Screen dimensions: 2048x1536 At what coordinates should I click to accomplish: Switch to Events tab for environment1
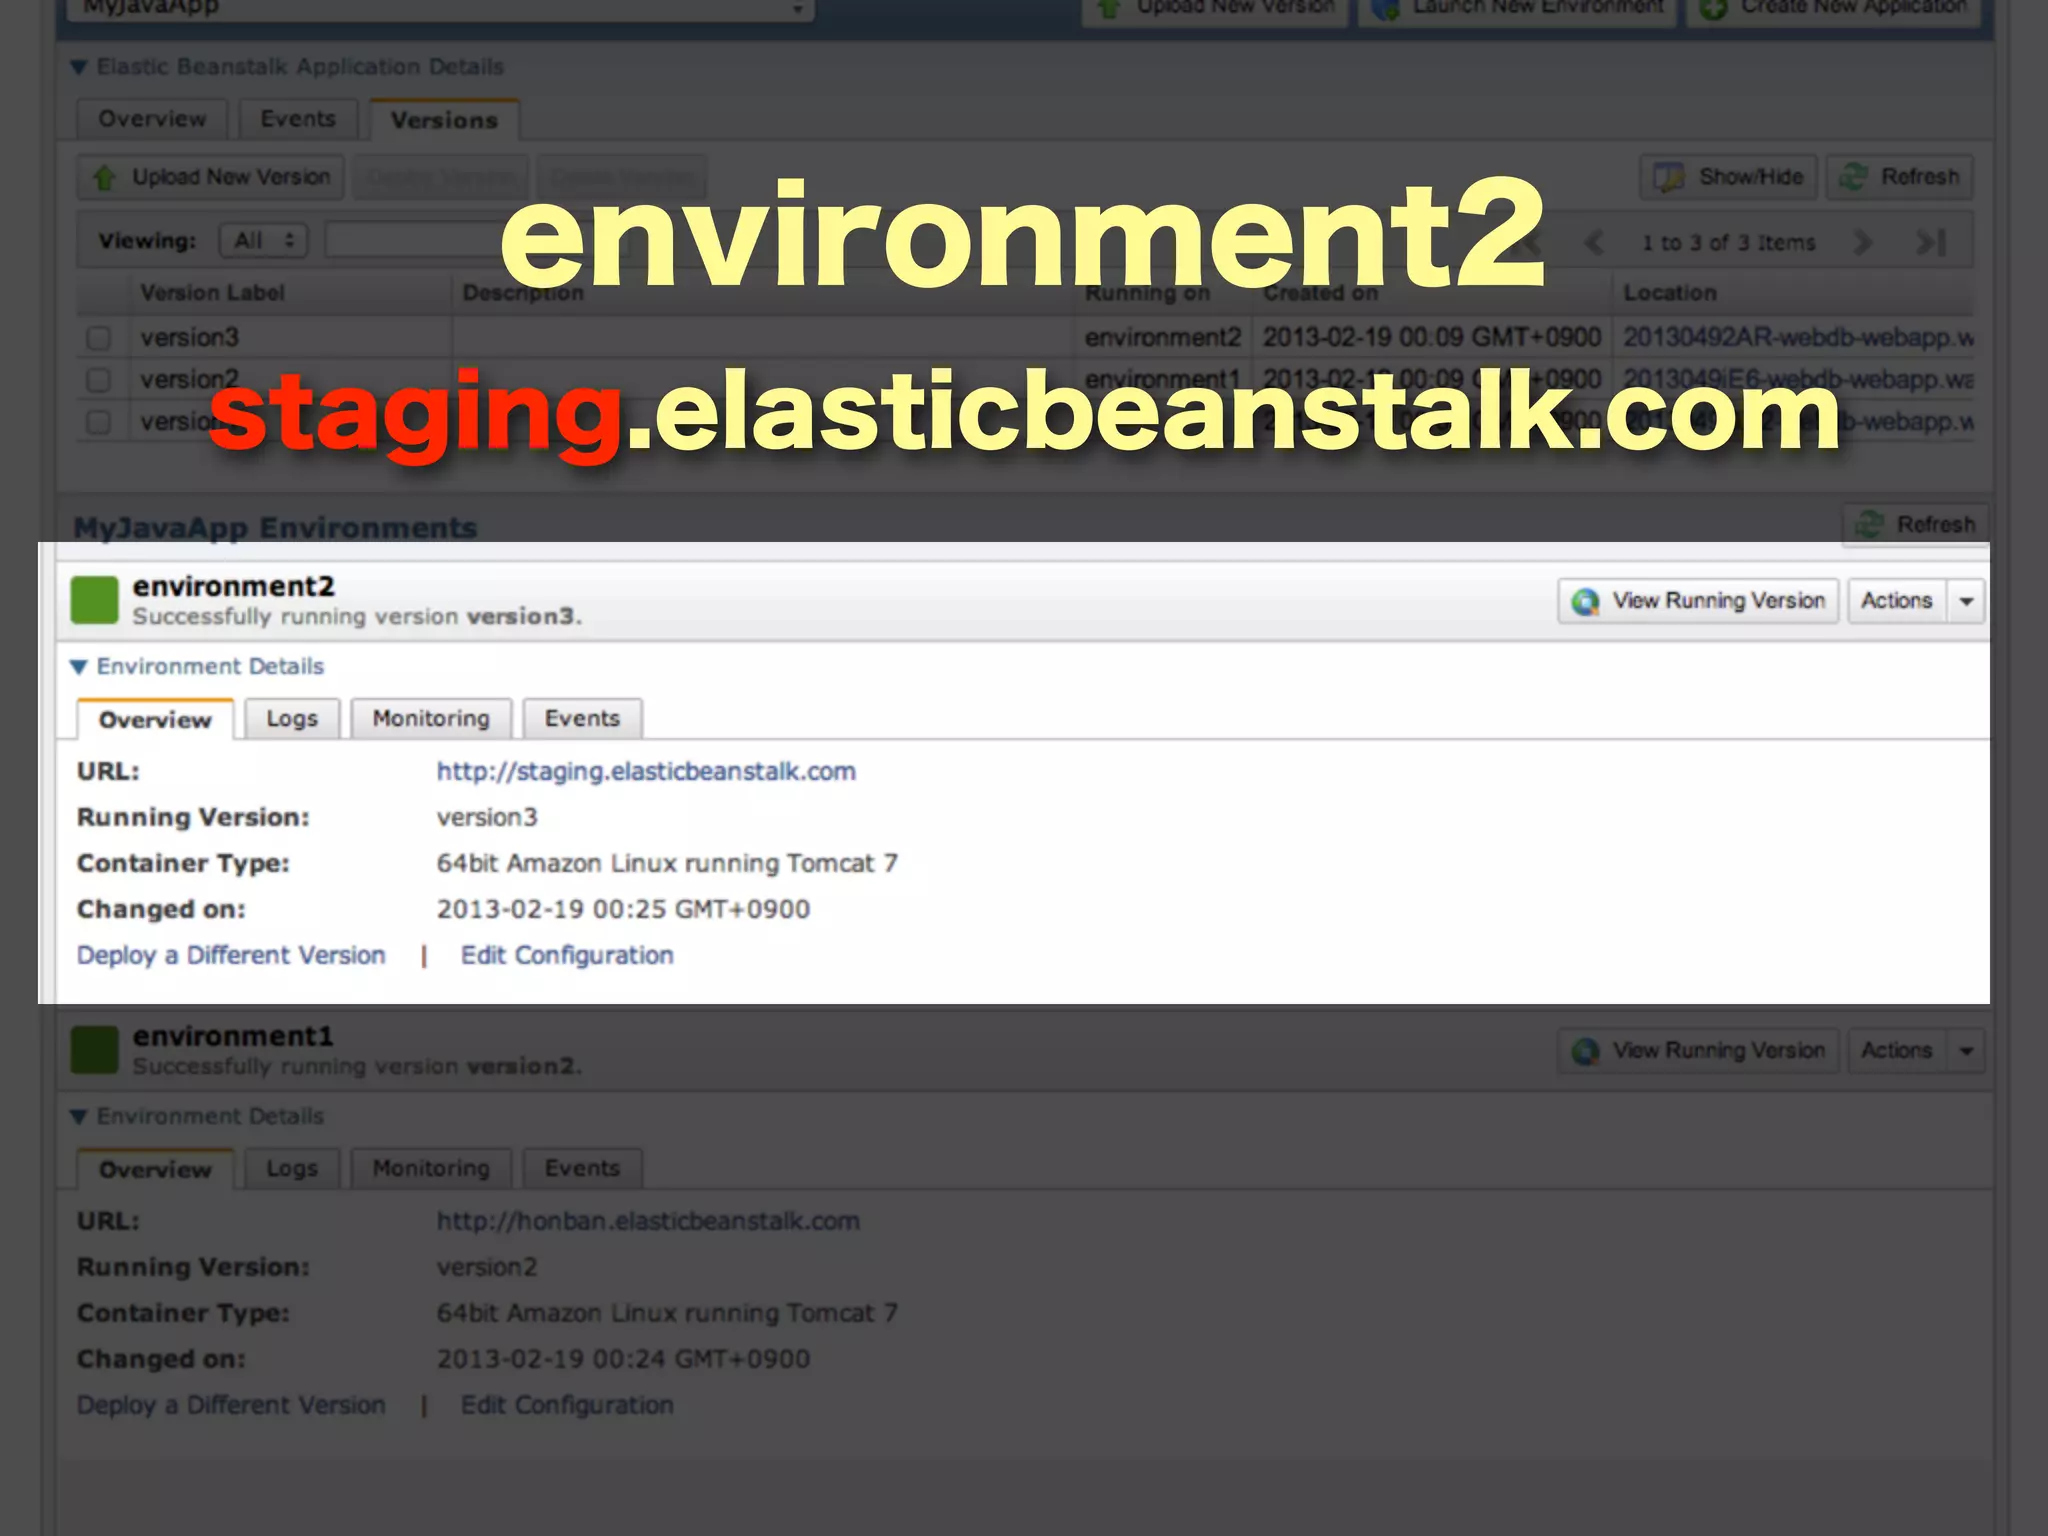click(x=582, y=1168)
